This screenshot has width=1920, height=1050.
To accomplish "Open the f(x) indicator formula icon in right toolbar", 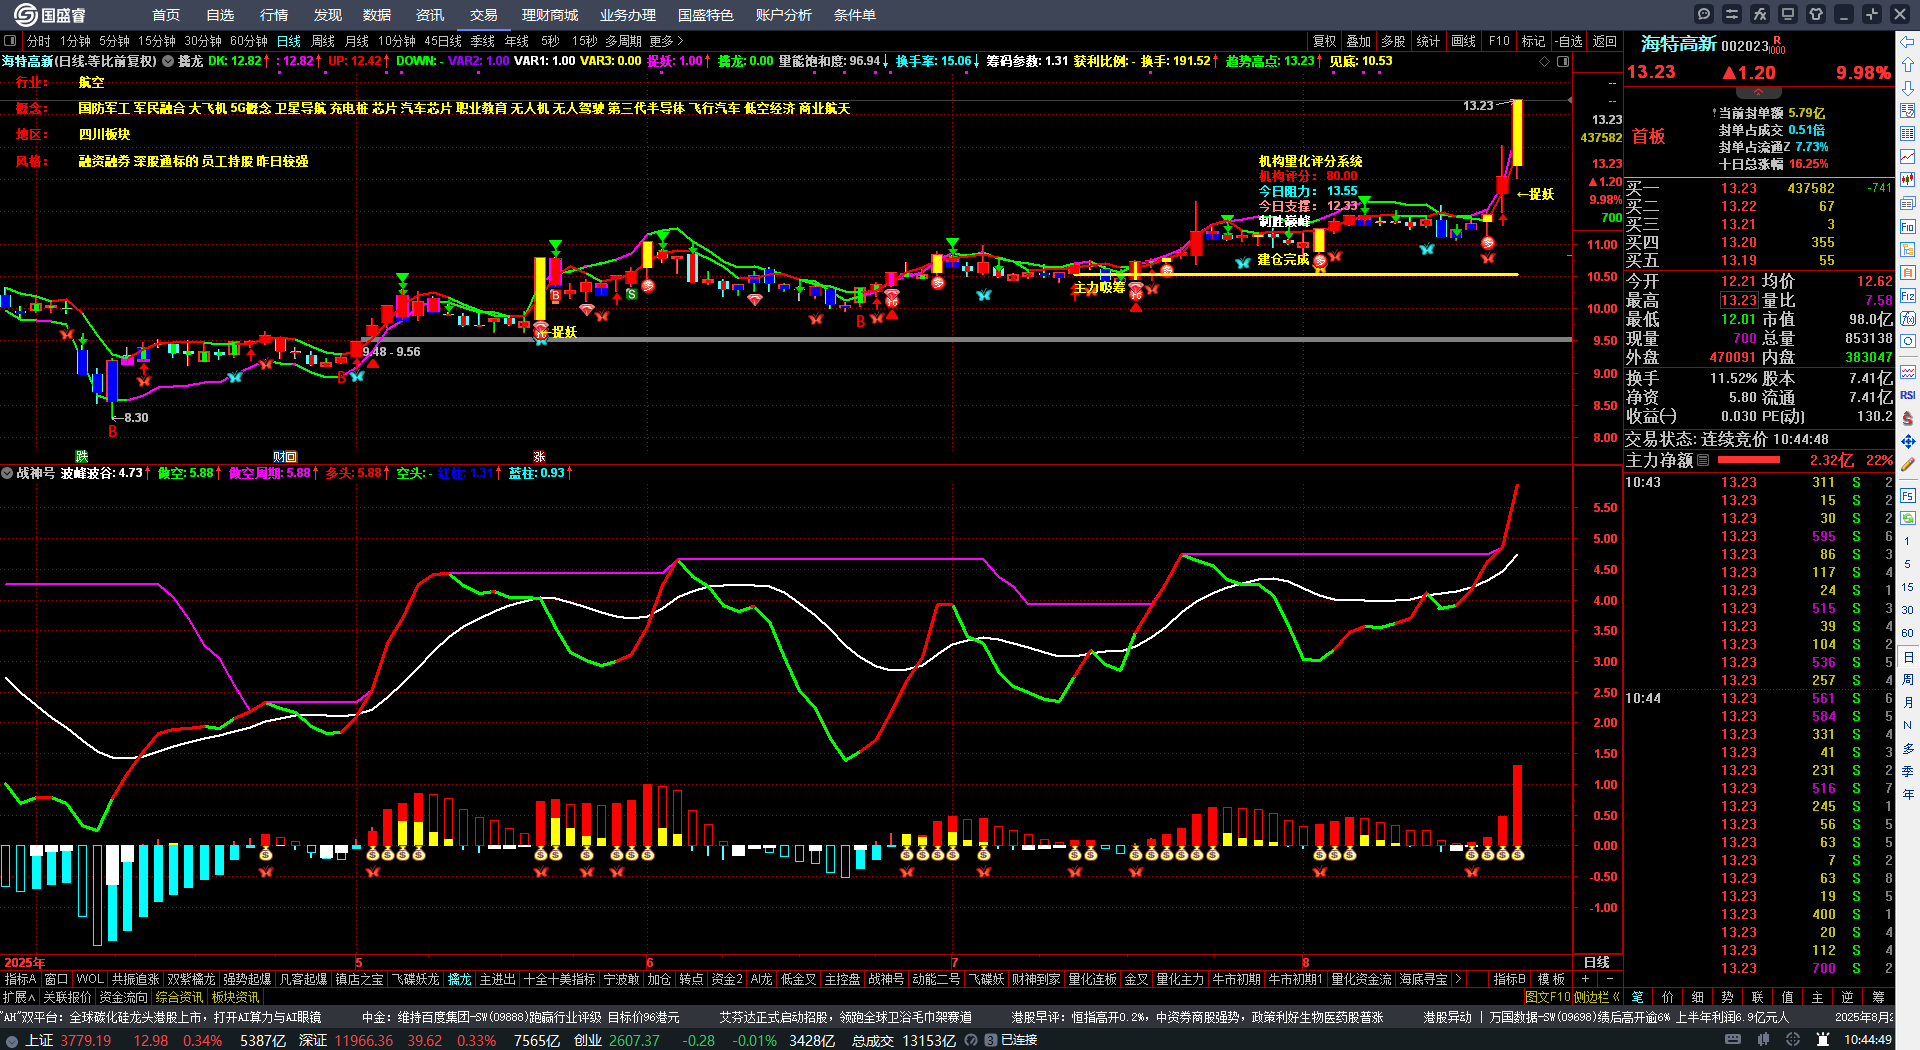I will (x=1908, y=319).
